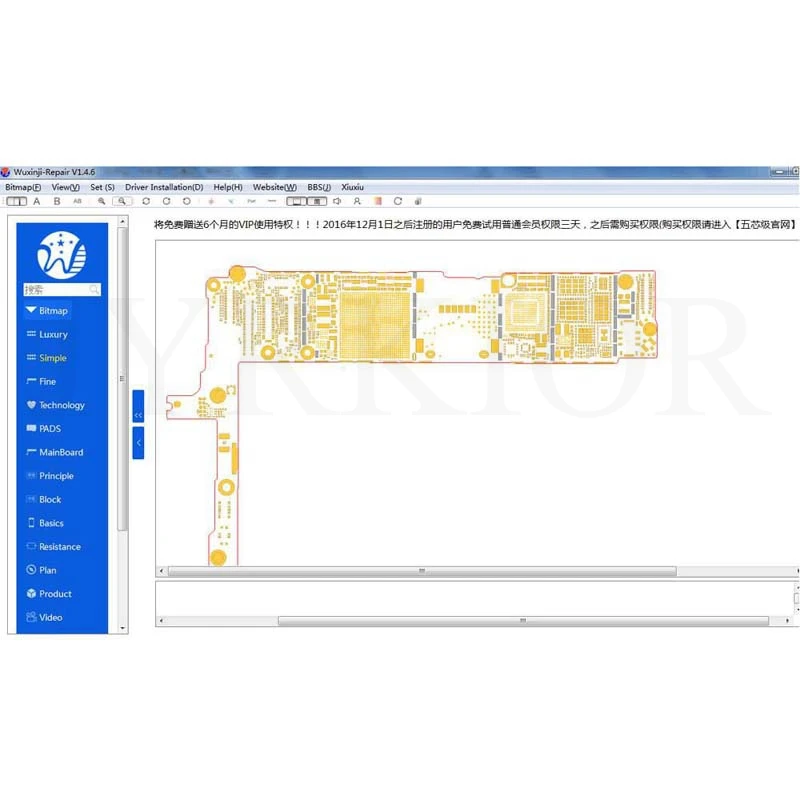Click the user account icon
800x800 pixels.
(x=357, y=202)
